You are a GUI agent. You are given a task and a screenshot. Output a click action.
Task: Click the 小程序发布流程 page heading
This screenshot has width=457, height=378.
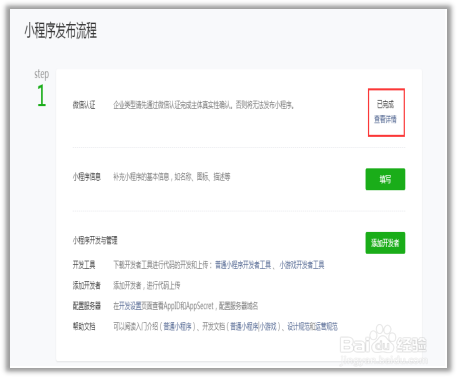click(61, 30)
